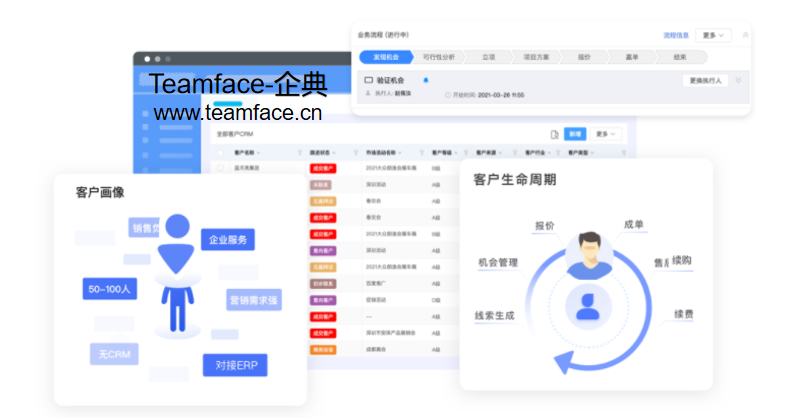Click the 蓝月亮集团 customer name cell

tap(246, 168)
